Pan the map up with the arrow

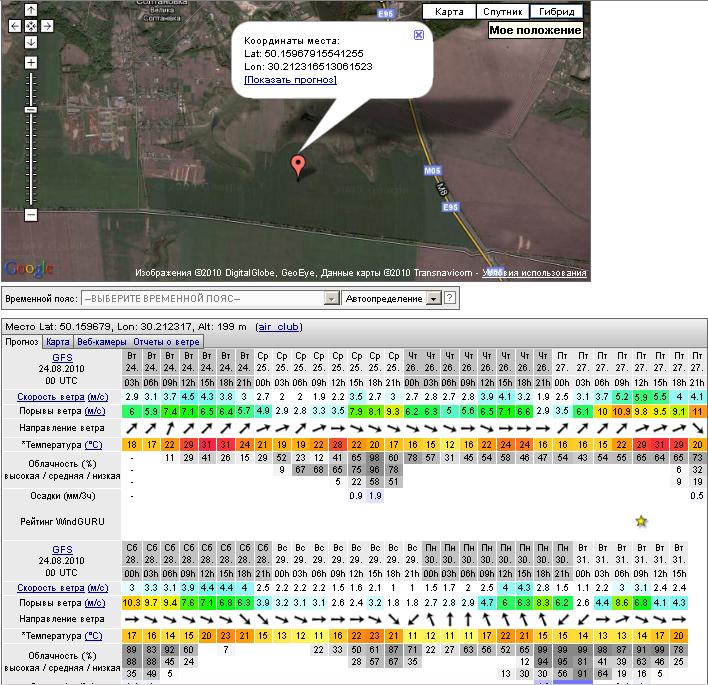pos(31,9)
